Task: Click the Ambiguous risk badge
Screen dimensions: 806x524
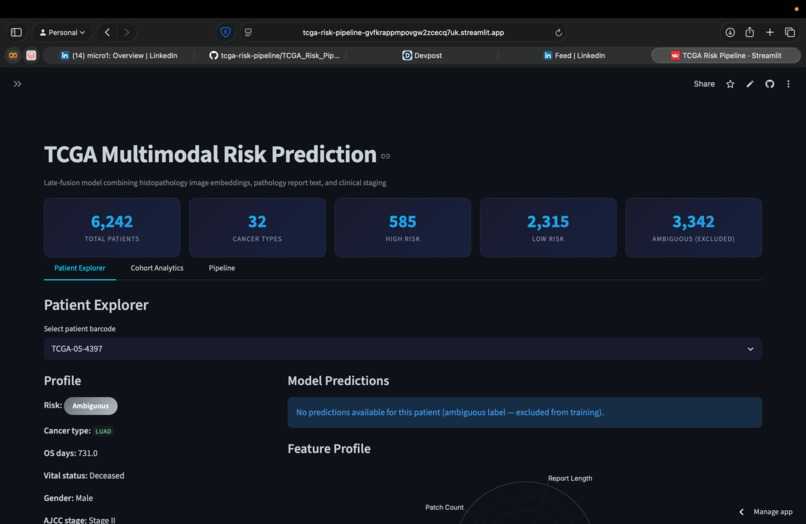Action: point(90,406)
